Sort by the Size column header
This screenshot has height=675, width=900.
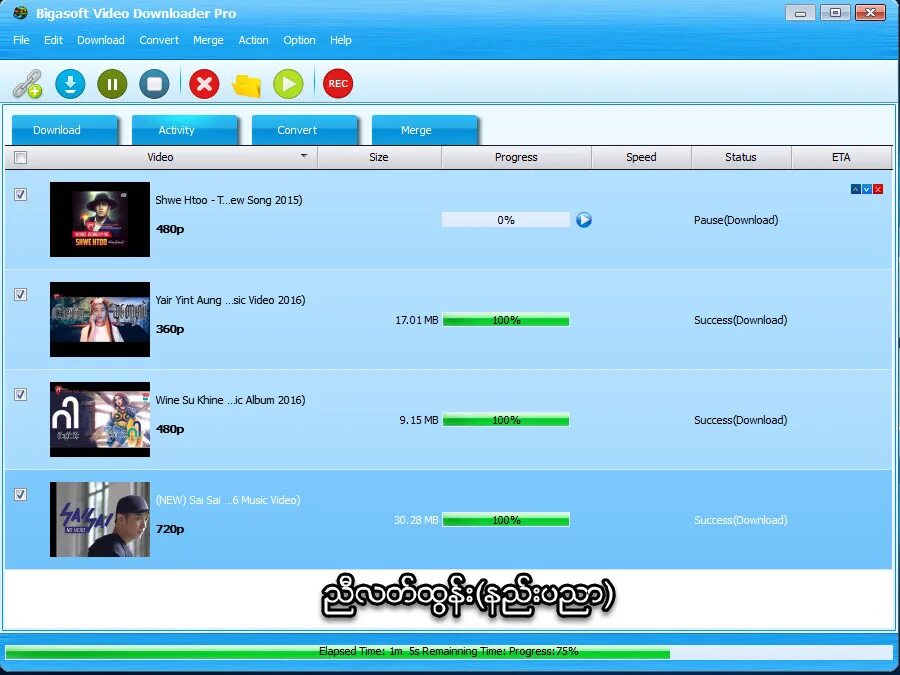tap(379, 157)
